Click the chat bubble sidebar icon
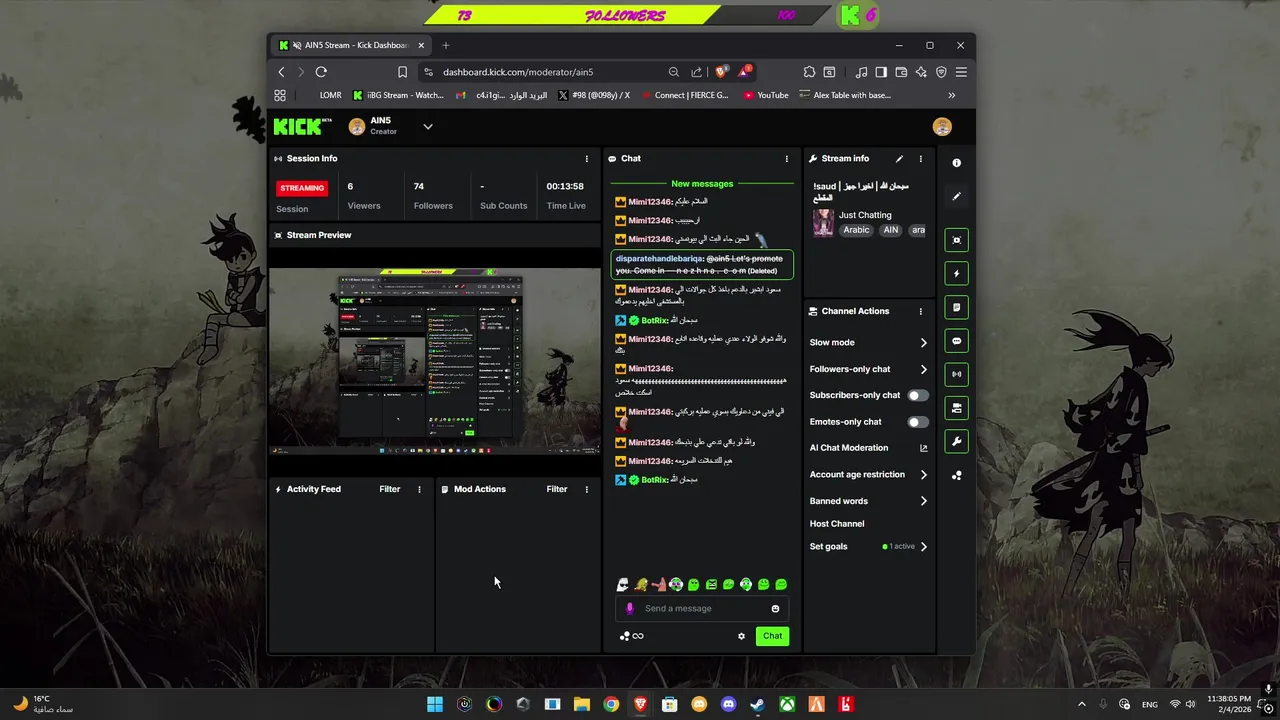The height and width of the screenshot is (720, 1280). point(956,341)
